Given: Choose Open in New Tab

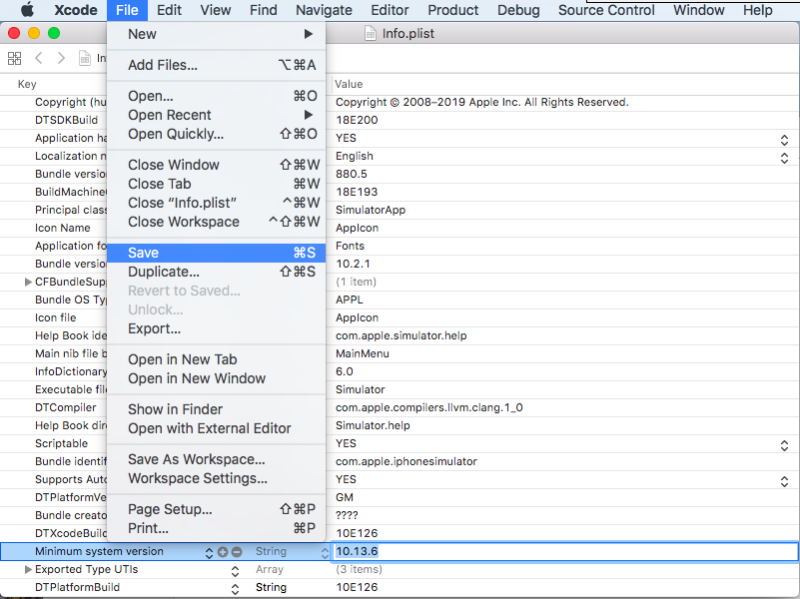Looking at the screenshot, I should click(x=217, y=360).
